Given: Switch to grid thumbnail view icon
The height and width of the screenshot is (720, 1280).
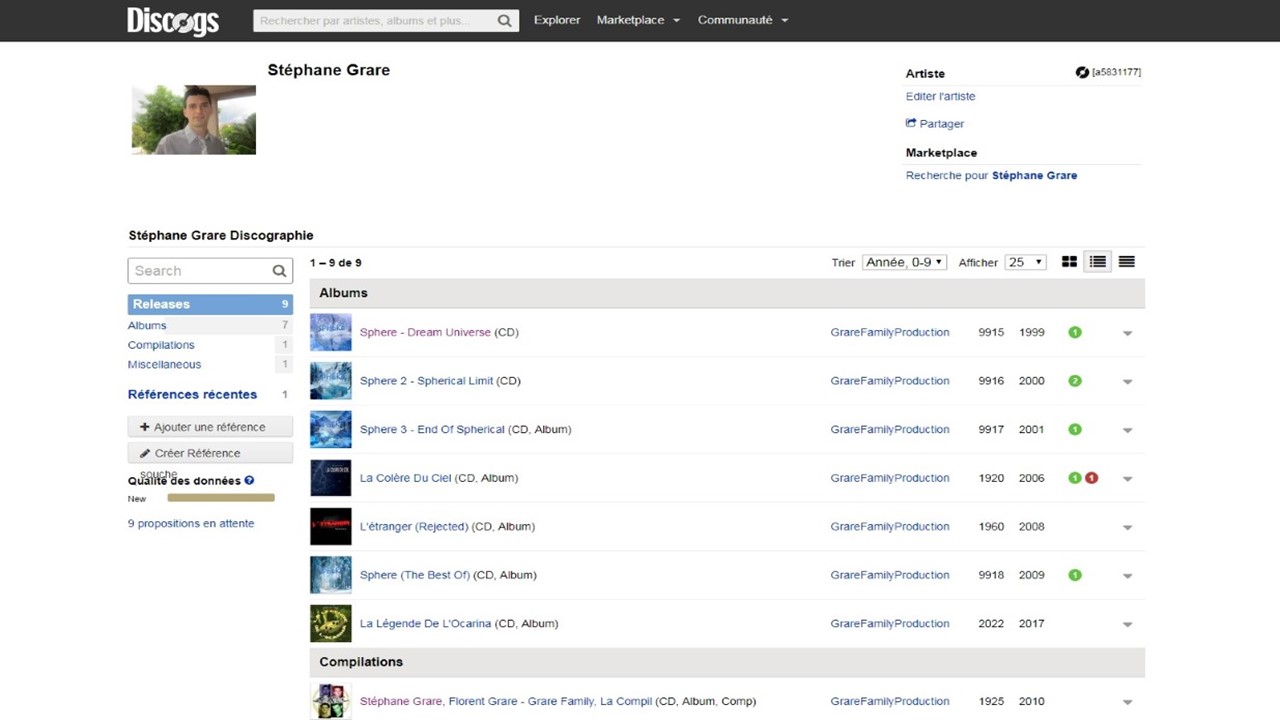Looking at the screenshot, I should (1069, 262).
